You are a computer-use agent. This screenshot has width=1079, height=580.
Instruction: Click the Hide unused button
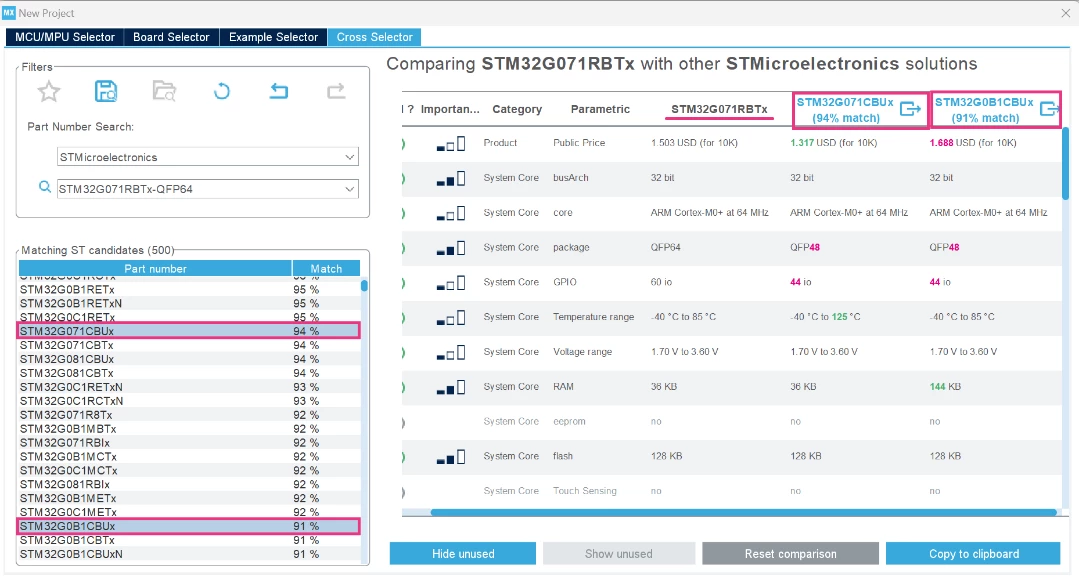(x=462, y=554)
